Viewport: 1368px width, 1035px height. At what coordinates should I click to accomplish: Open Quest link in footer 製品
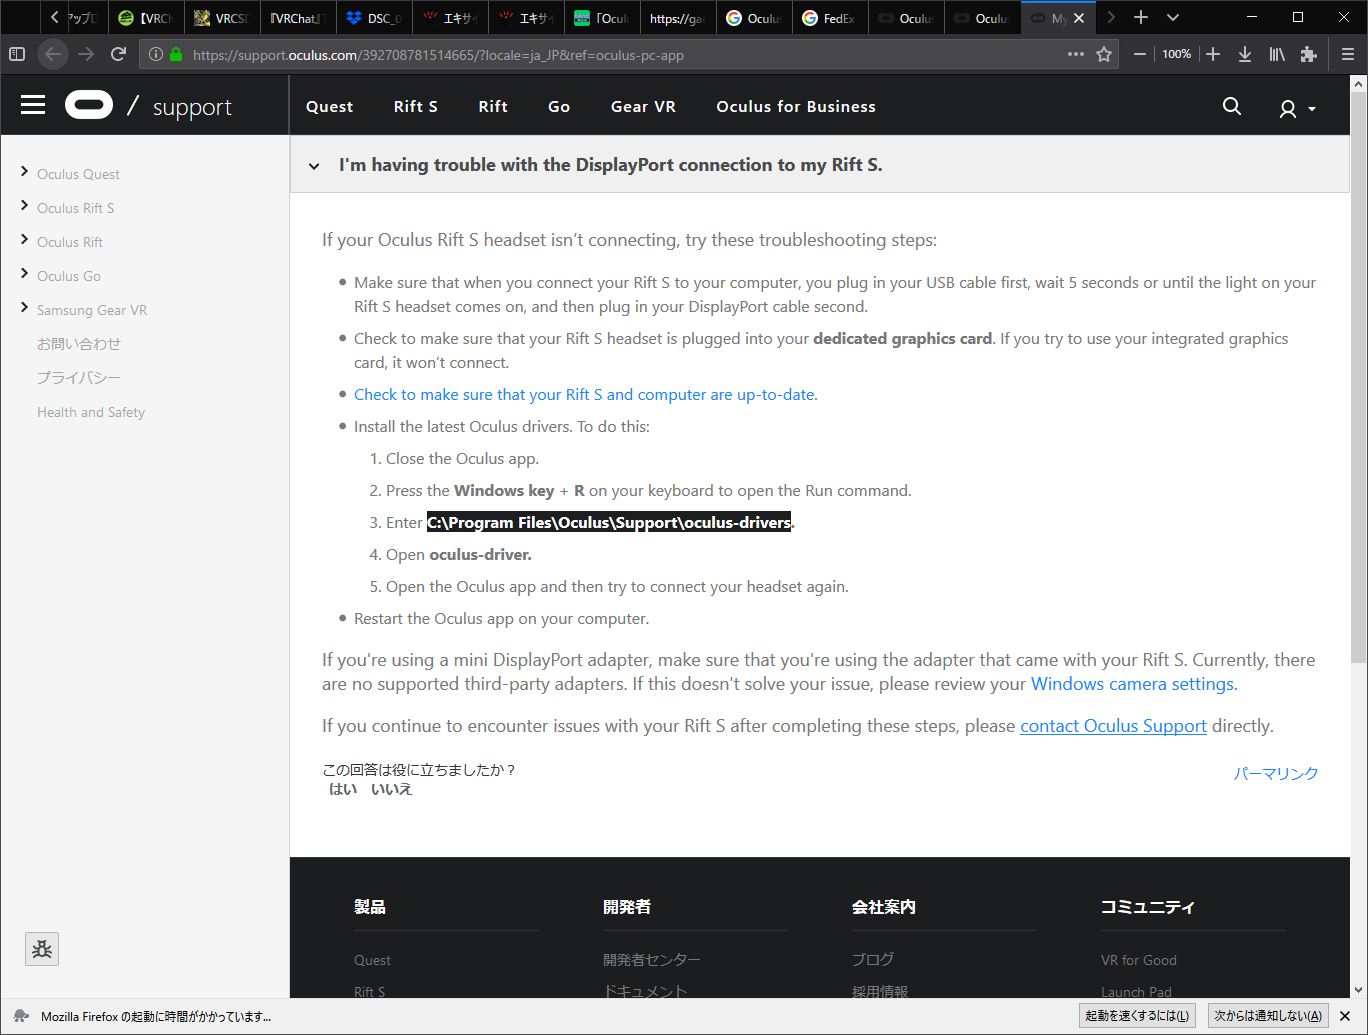(372, 960)
